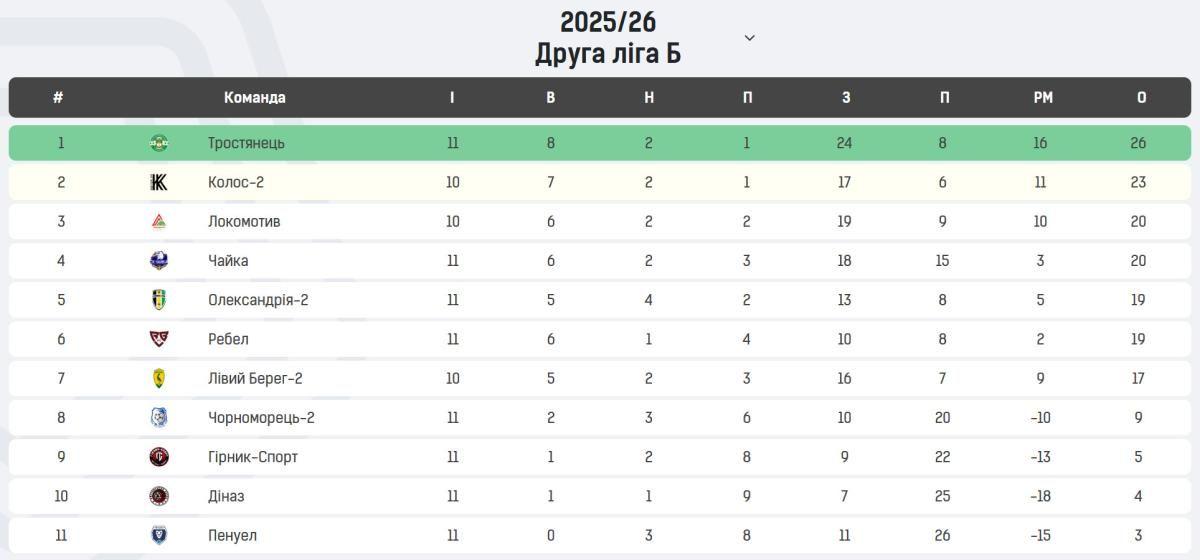The image size is (1200, 560).
Task: Click the Чорноморець-2 team emblem
Action: [x=159, y=418]
